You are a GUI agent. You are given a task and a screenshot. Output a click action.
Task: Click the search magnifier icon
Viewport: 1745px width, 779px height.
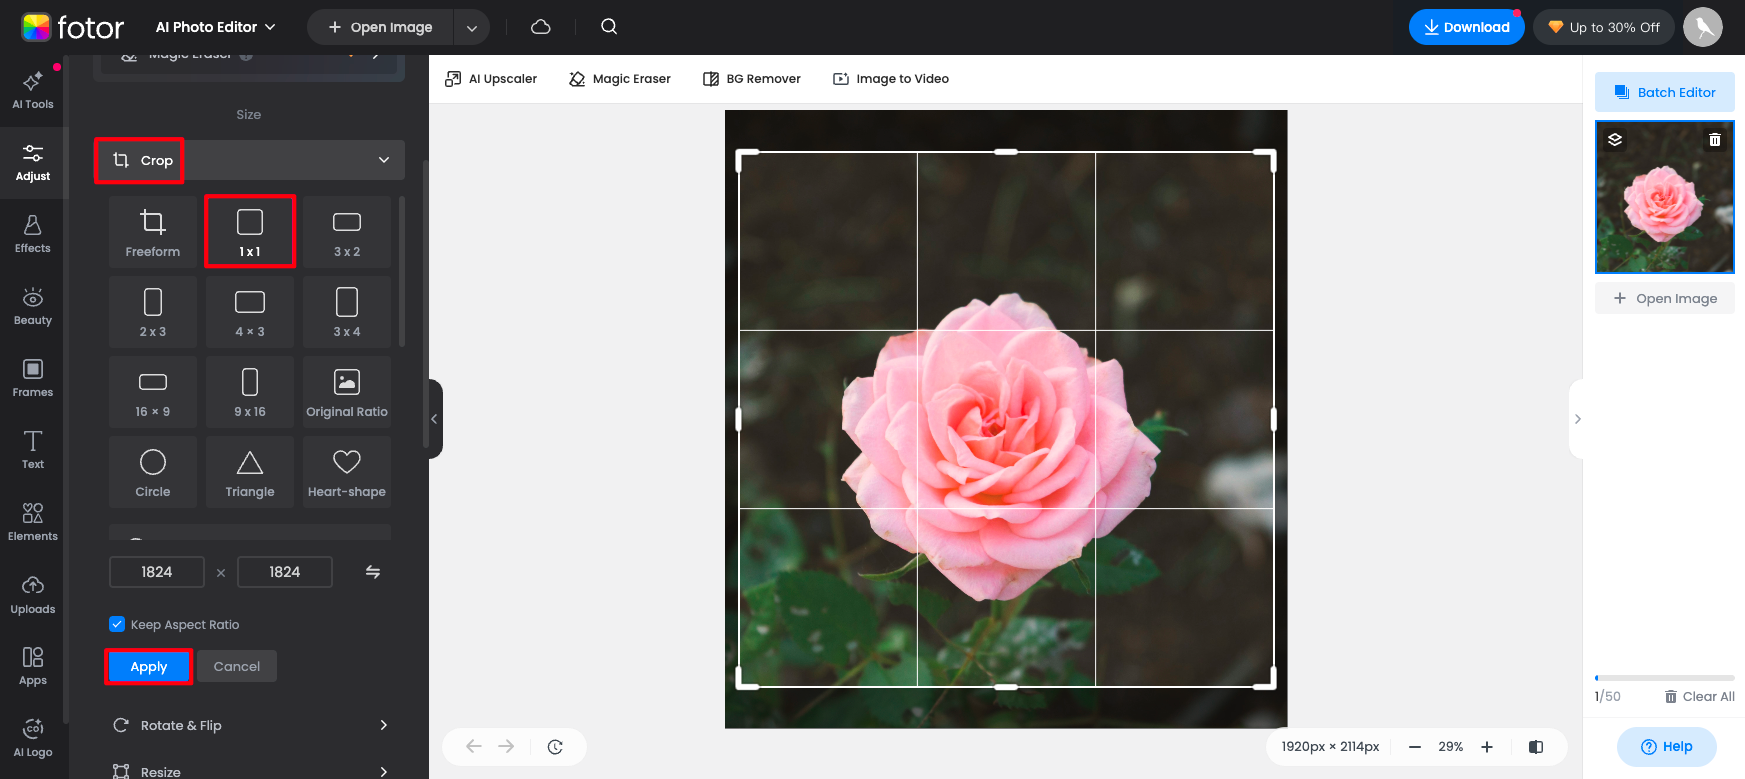[x=609, y=27]
